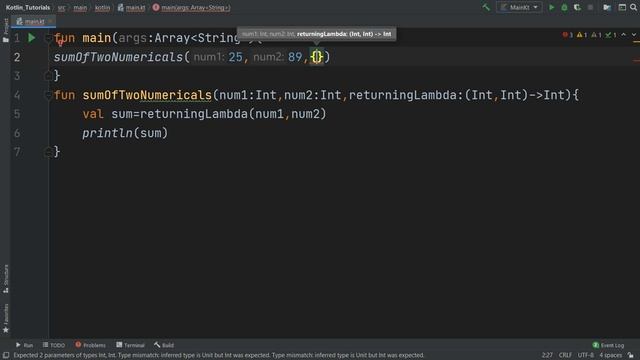
Task: Click the 2:27 line column indicator
Action: tap(547, 355)
